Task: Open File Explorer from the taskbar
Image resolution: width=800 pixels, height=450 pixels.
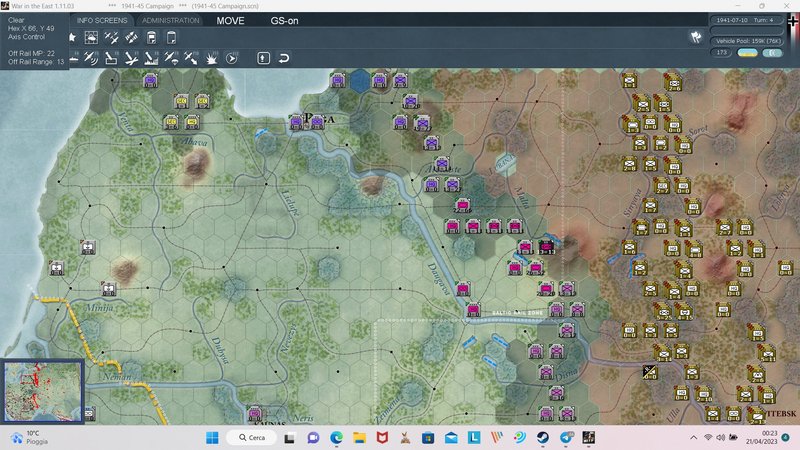Action: [x=359, y=437]
